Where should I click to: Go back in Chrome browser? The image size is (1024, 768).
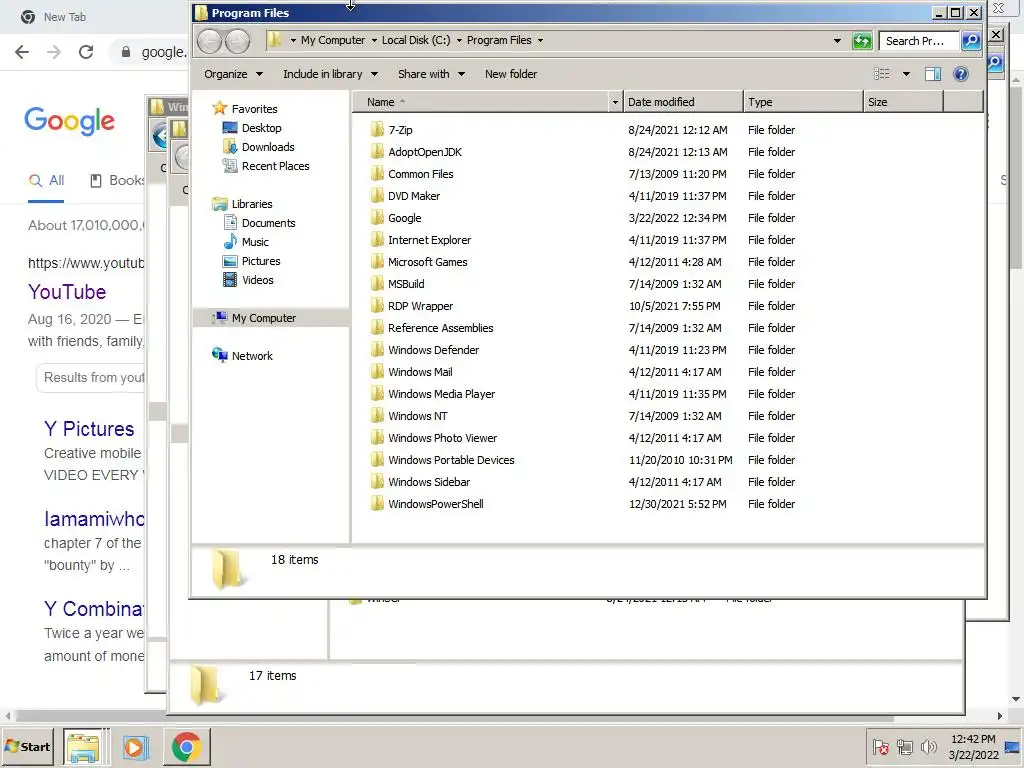[x=22, y=52]
